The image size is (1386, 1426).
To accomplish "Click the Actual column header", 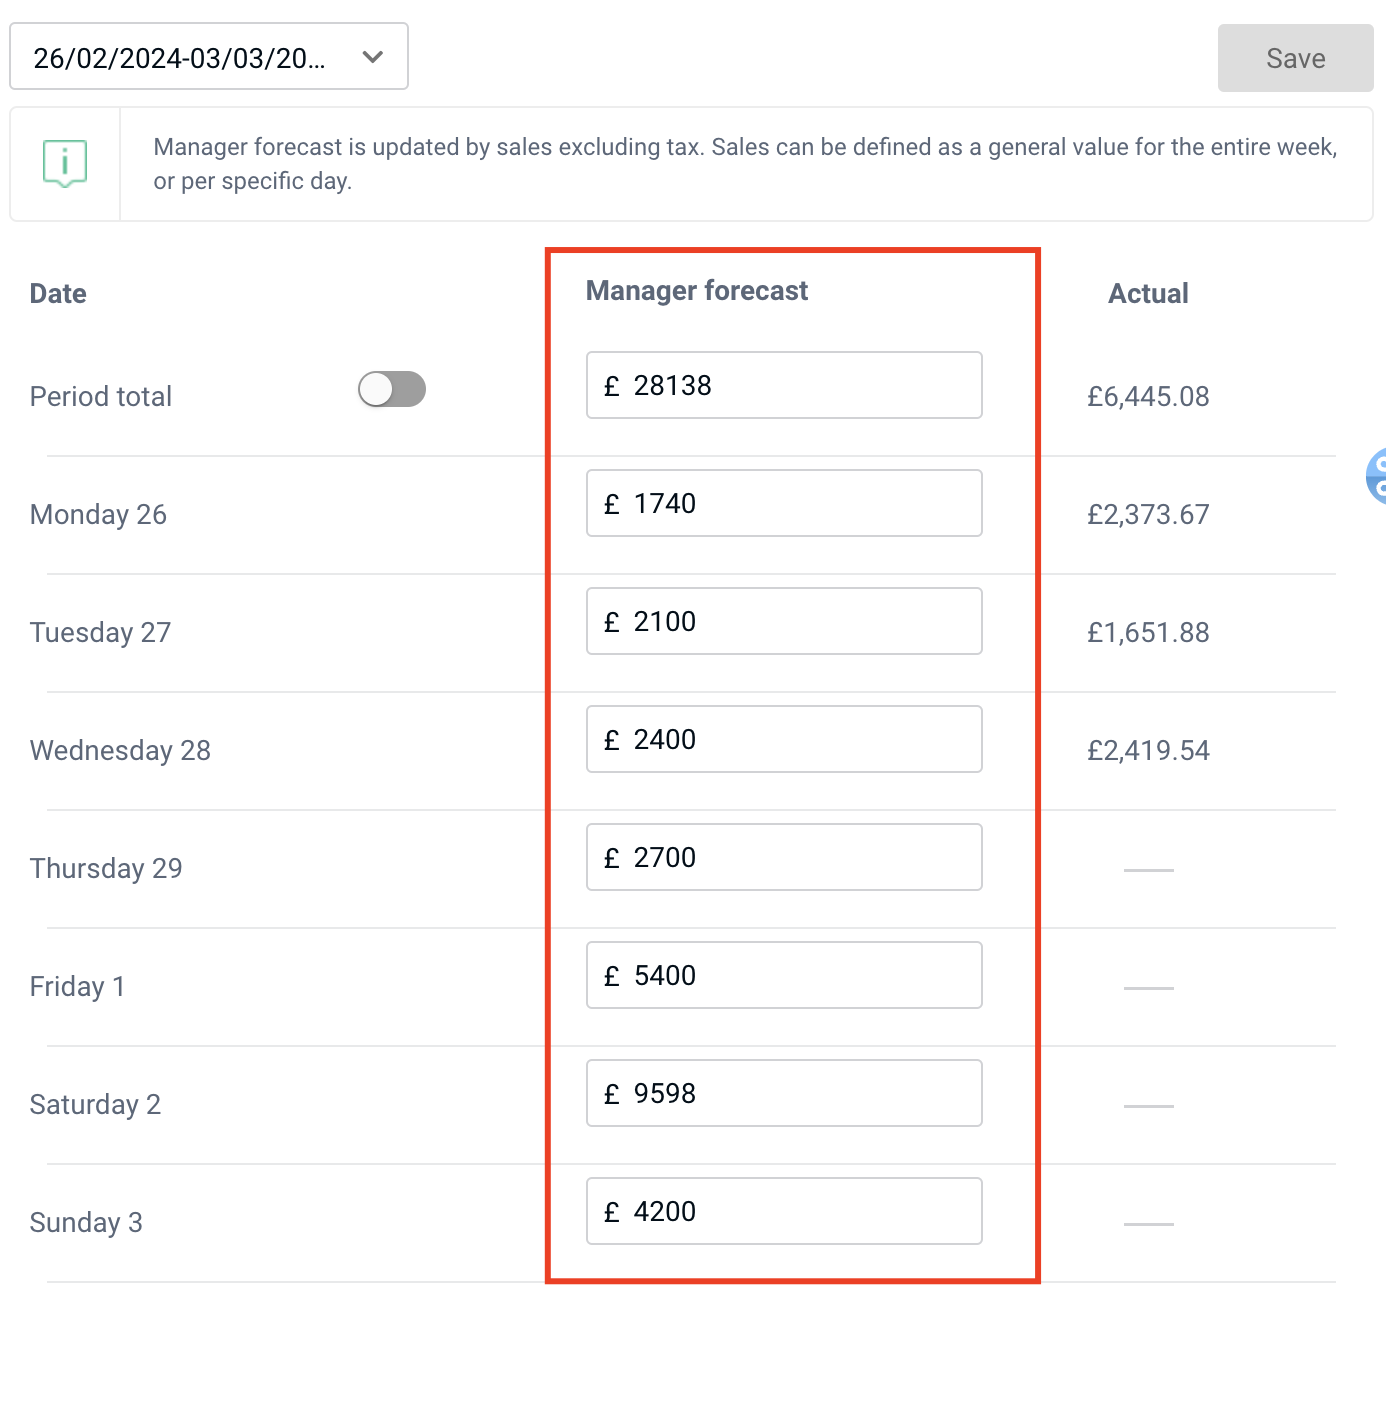I will (x=1148, y=294).
